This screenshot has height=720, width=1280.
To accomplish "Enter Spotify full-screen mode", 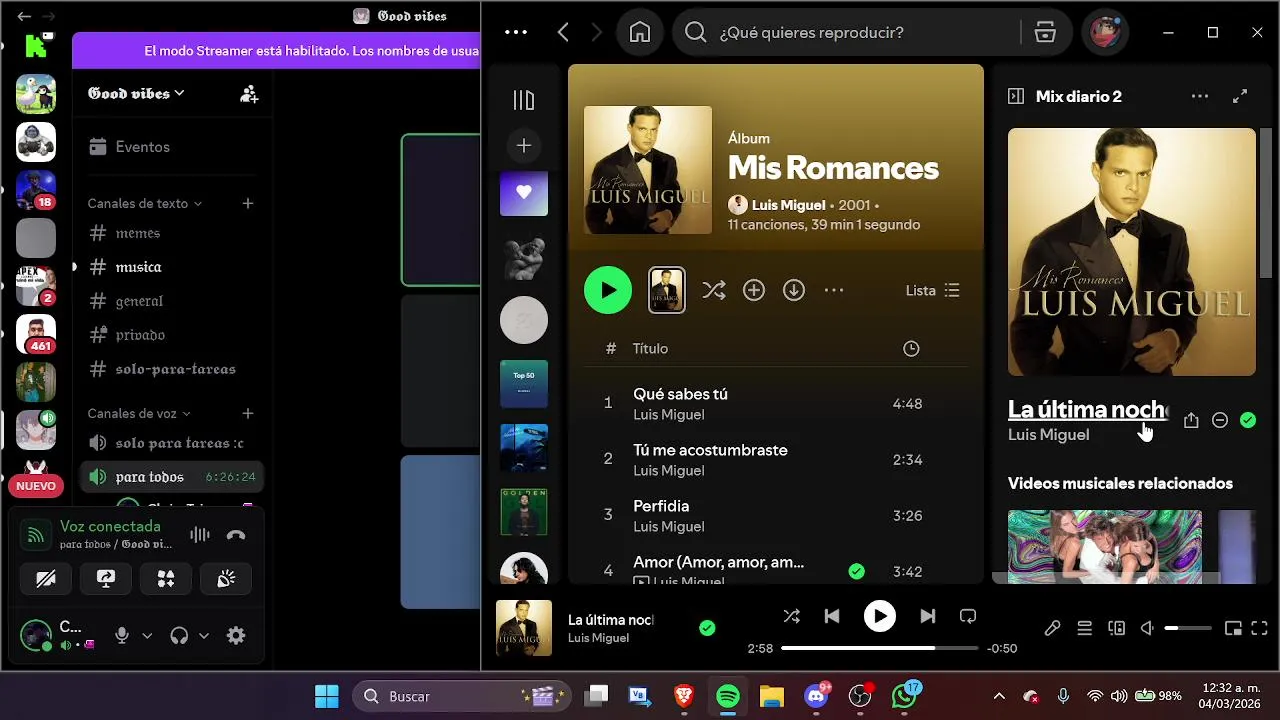I will [x=1260, y=629].
